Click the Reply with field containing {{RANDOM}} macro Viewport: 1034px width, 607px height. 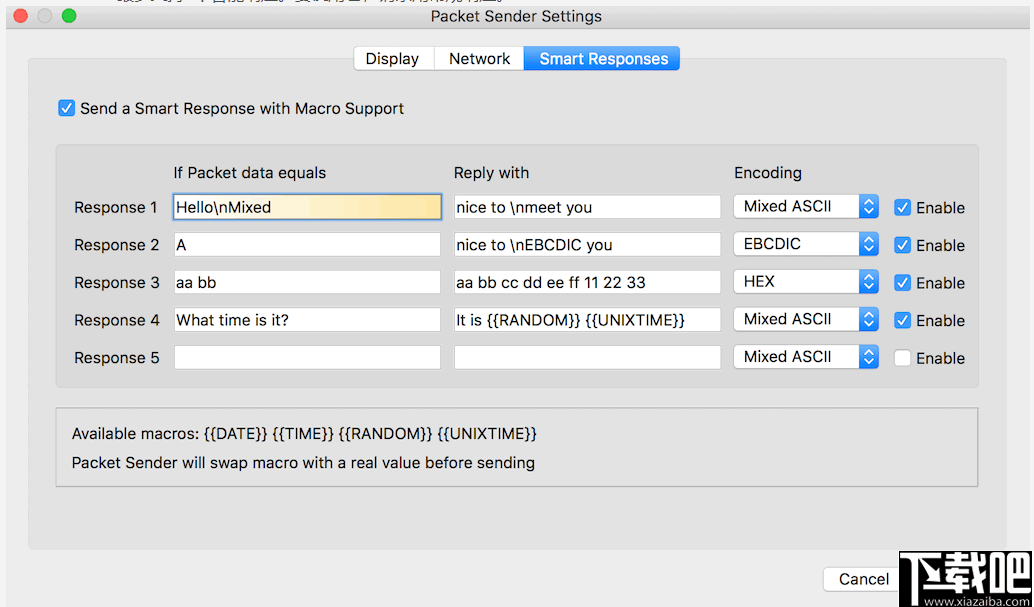click(587, 319)
